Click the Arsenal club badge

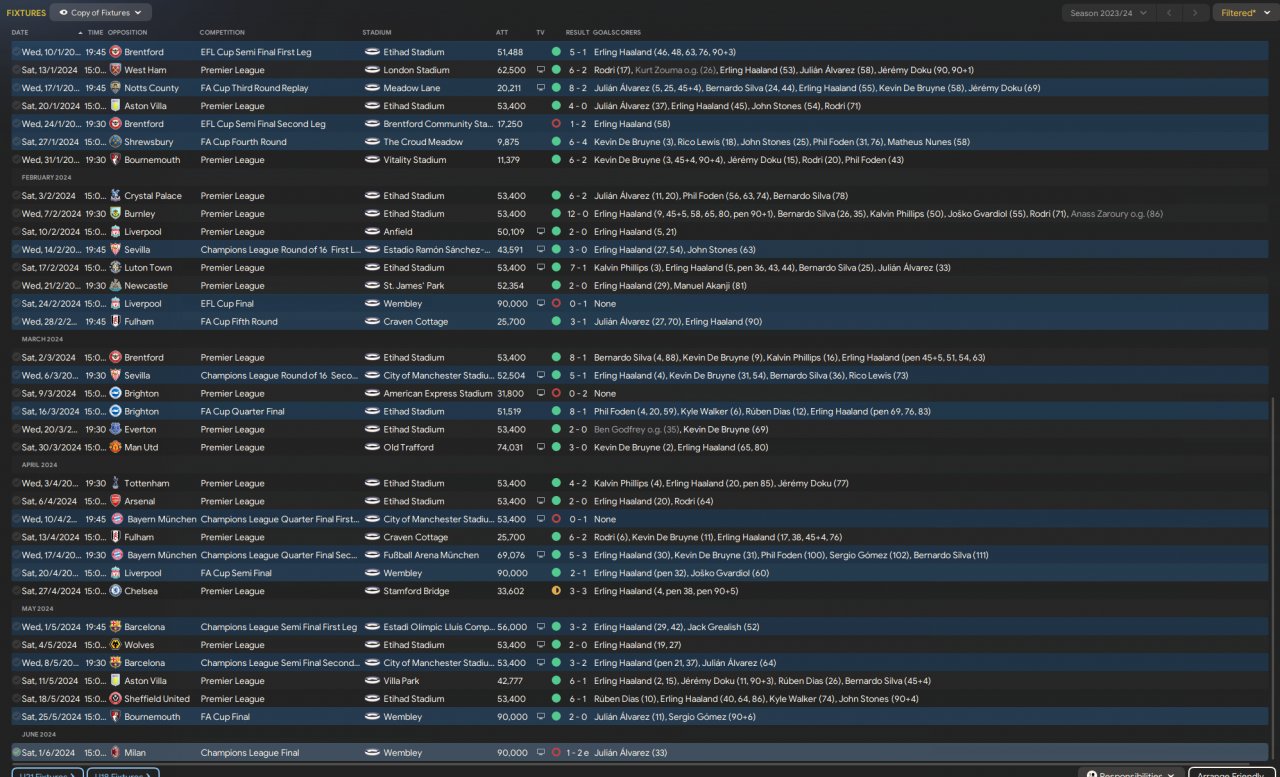115,501
